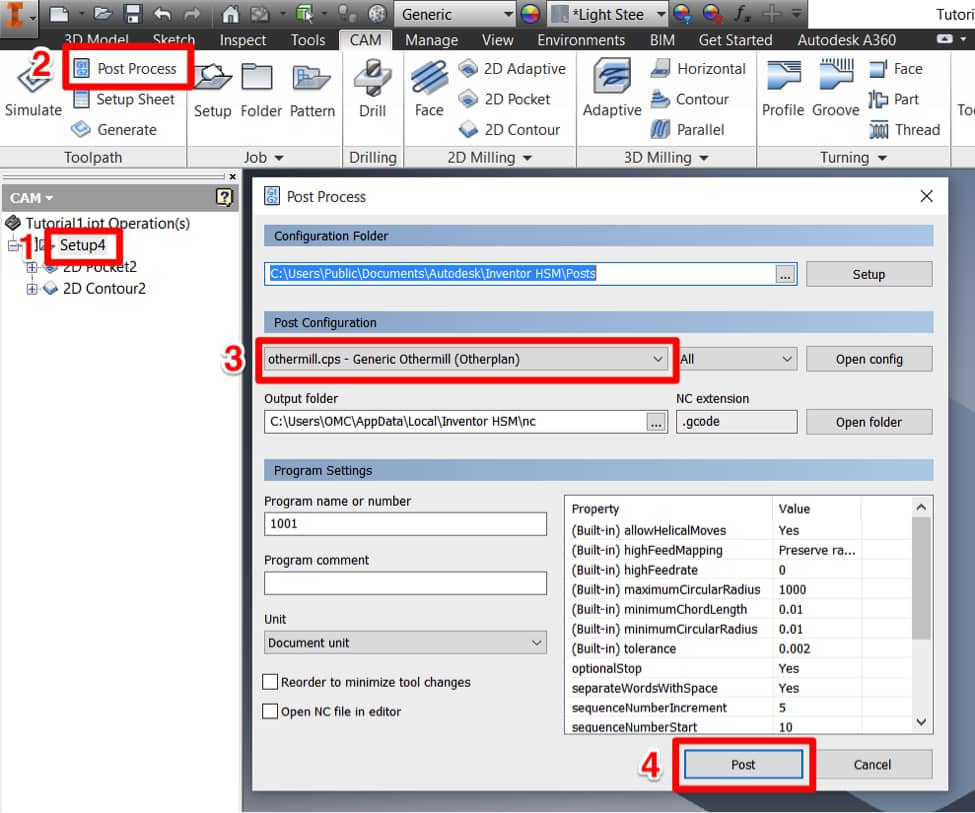The image size is (975, 813).
Task: Click the Program name or number field
Action: coord(405,523)
